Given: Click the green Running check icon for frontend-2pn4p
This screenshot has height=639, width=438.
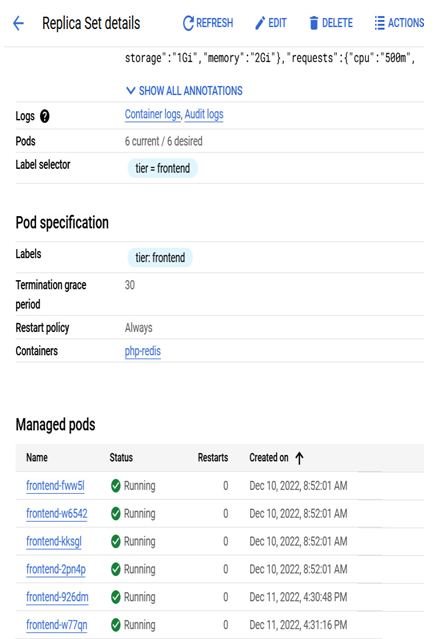Looking at the screenshot, I should point(116,569).
